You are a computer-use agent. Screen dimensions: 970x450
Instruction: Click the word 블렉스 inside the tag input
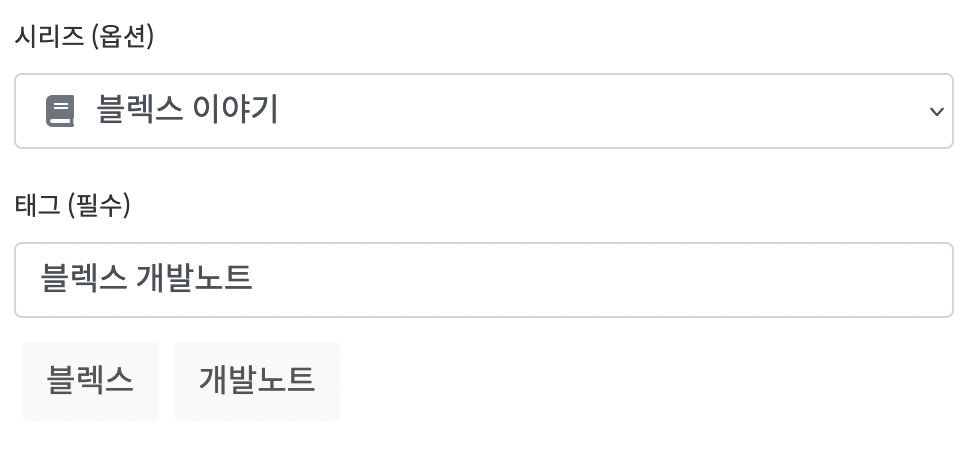pyautogui.click(x=83, y=279)
